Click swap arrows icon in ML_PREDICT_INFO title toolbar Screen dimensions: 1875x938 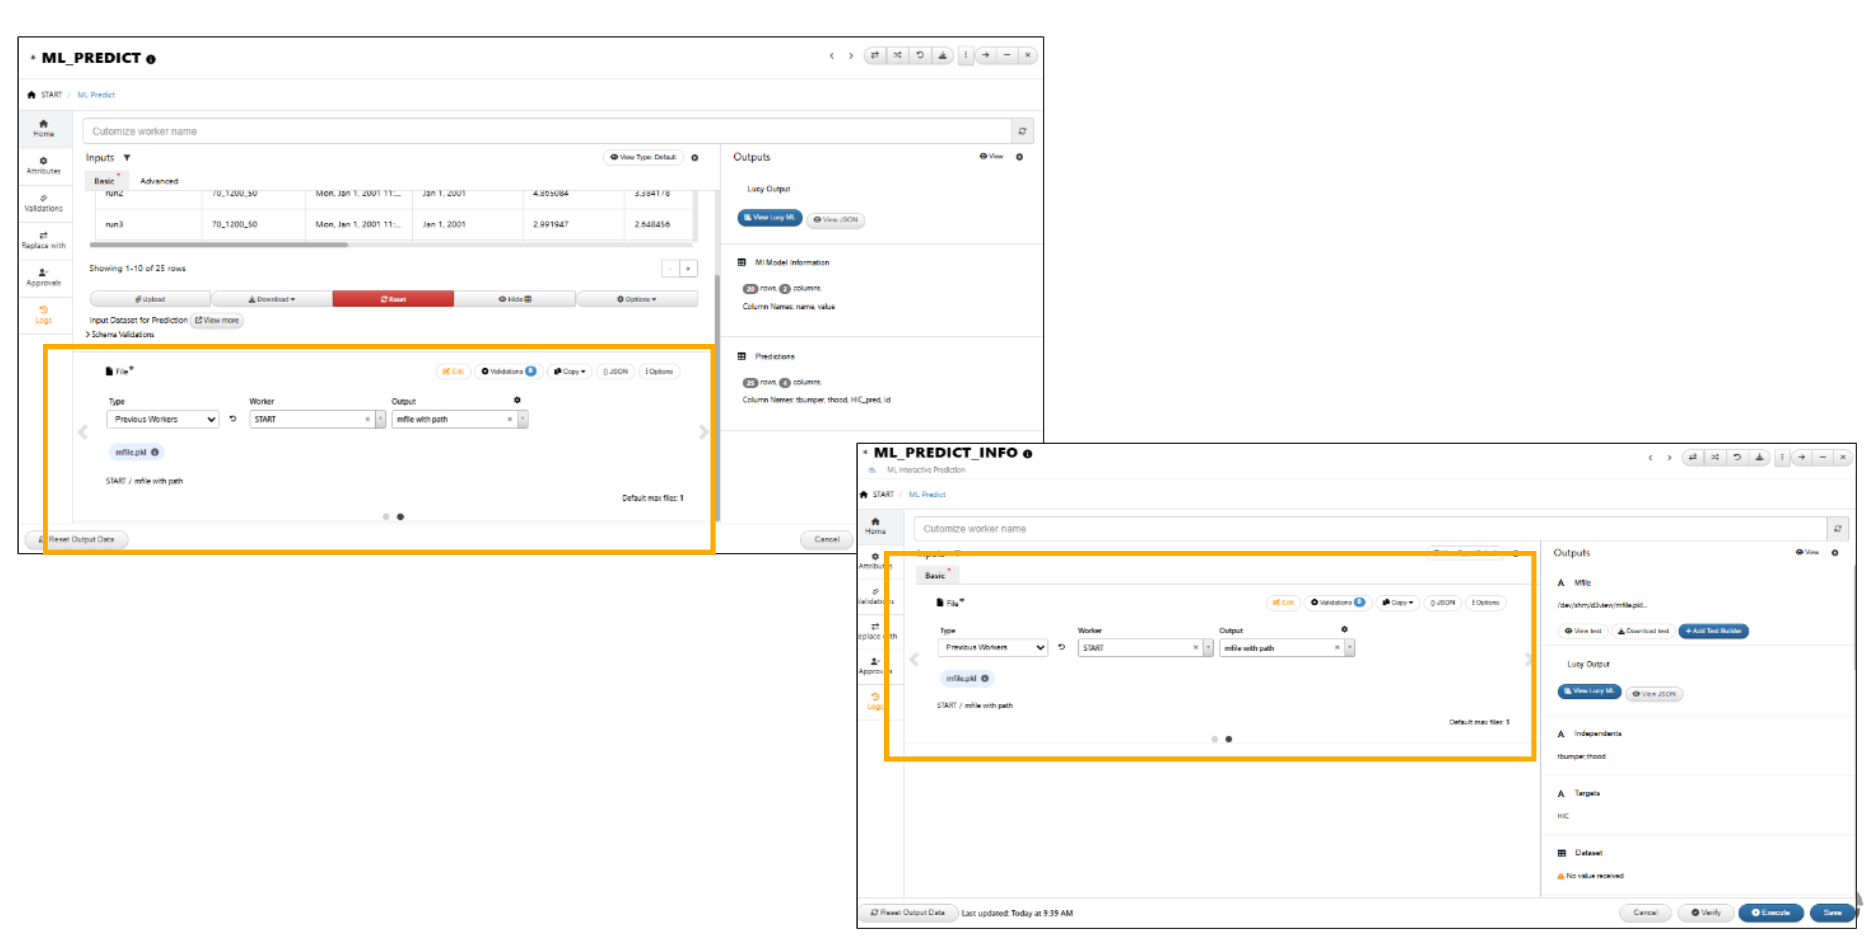click(1693, 457)
